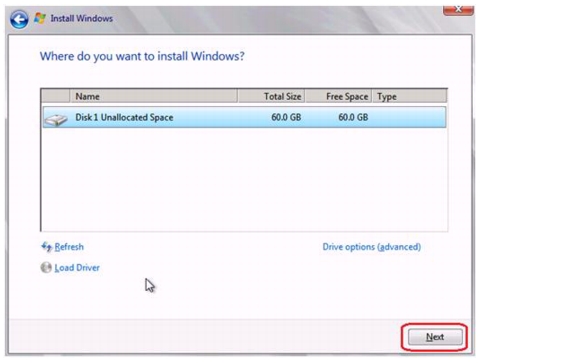576x363 pixels.
Task: Open Drive options (advanced)
Action: (x=372, y=247)
